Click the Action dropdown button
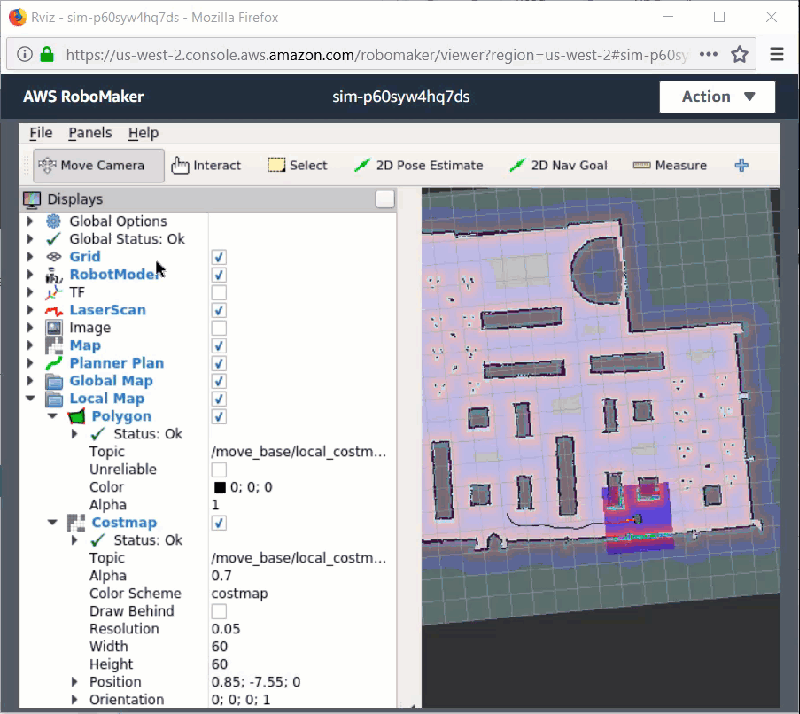This screenshot has width=800, height=714. [717, 97]
